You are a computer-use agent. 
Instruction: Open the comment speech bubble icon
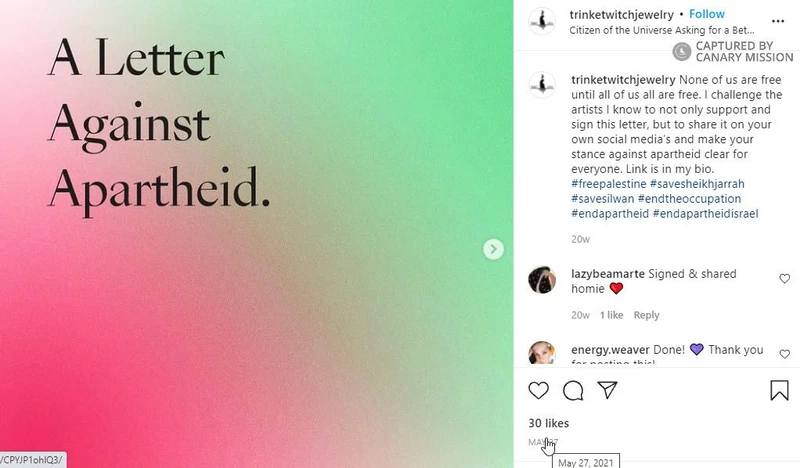(x=573, y=390)
